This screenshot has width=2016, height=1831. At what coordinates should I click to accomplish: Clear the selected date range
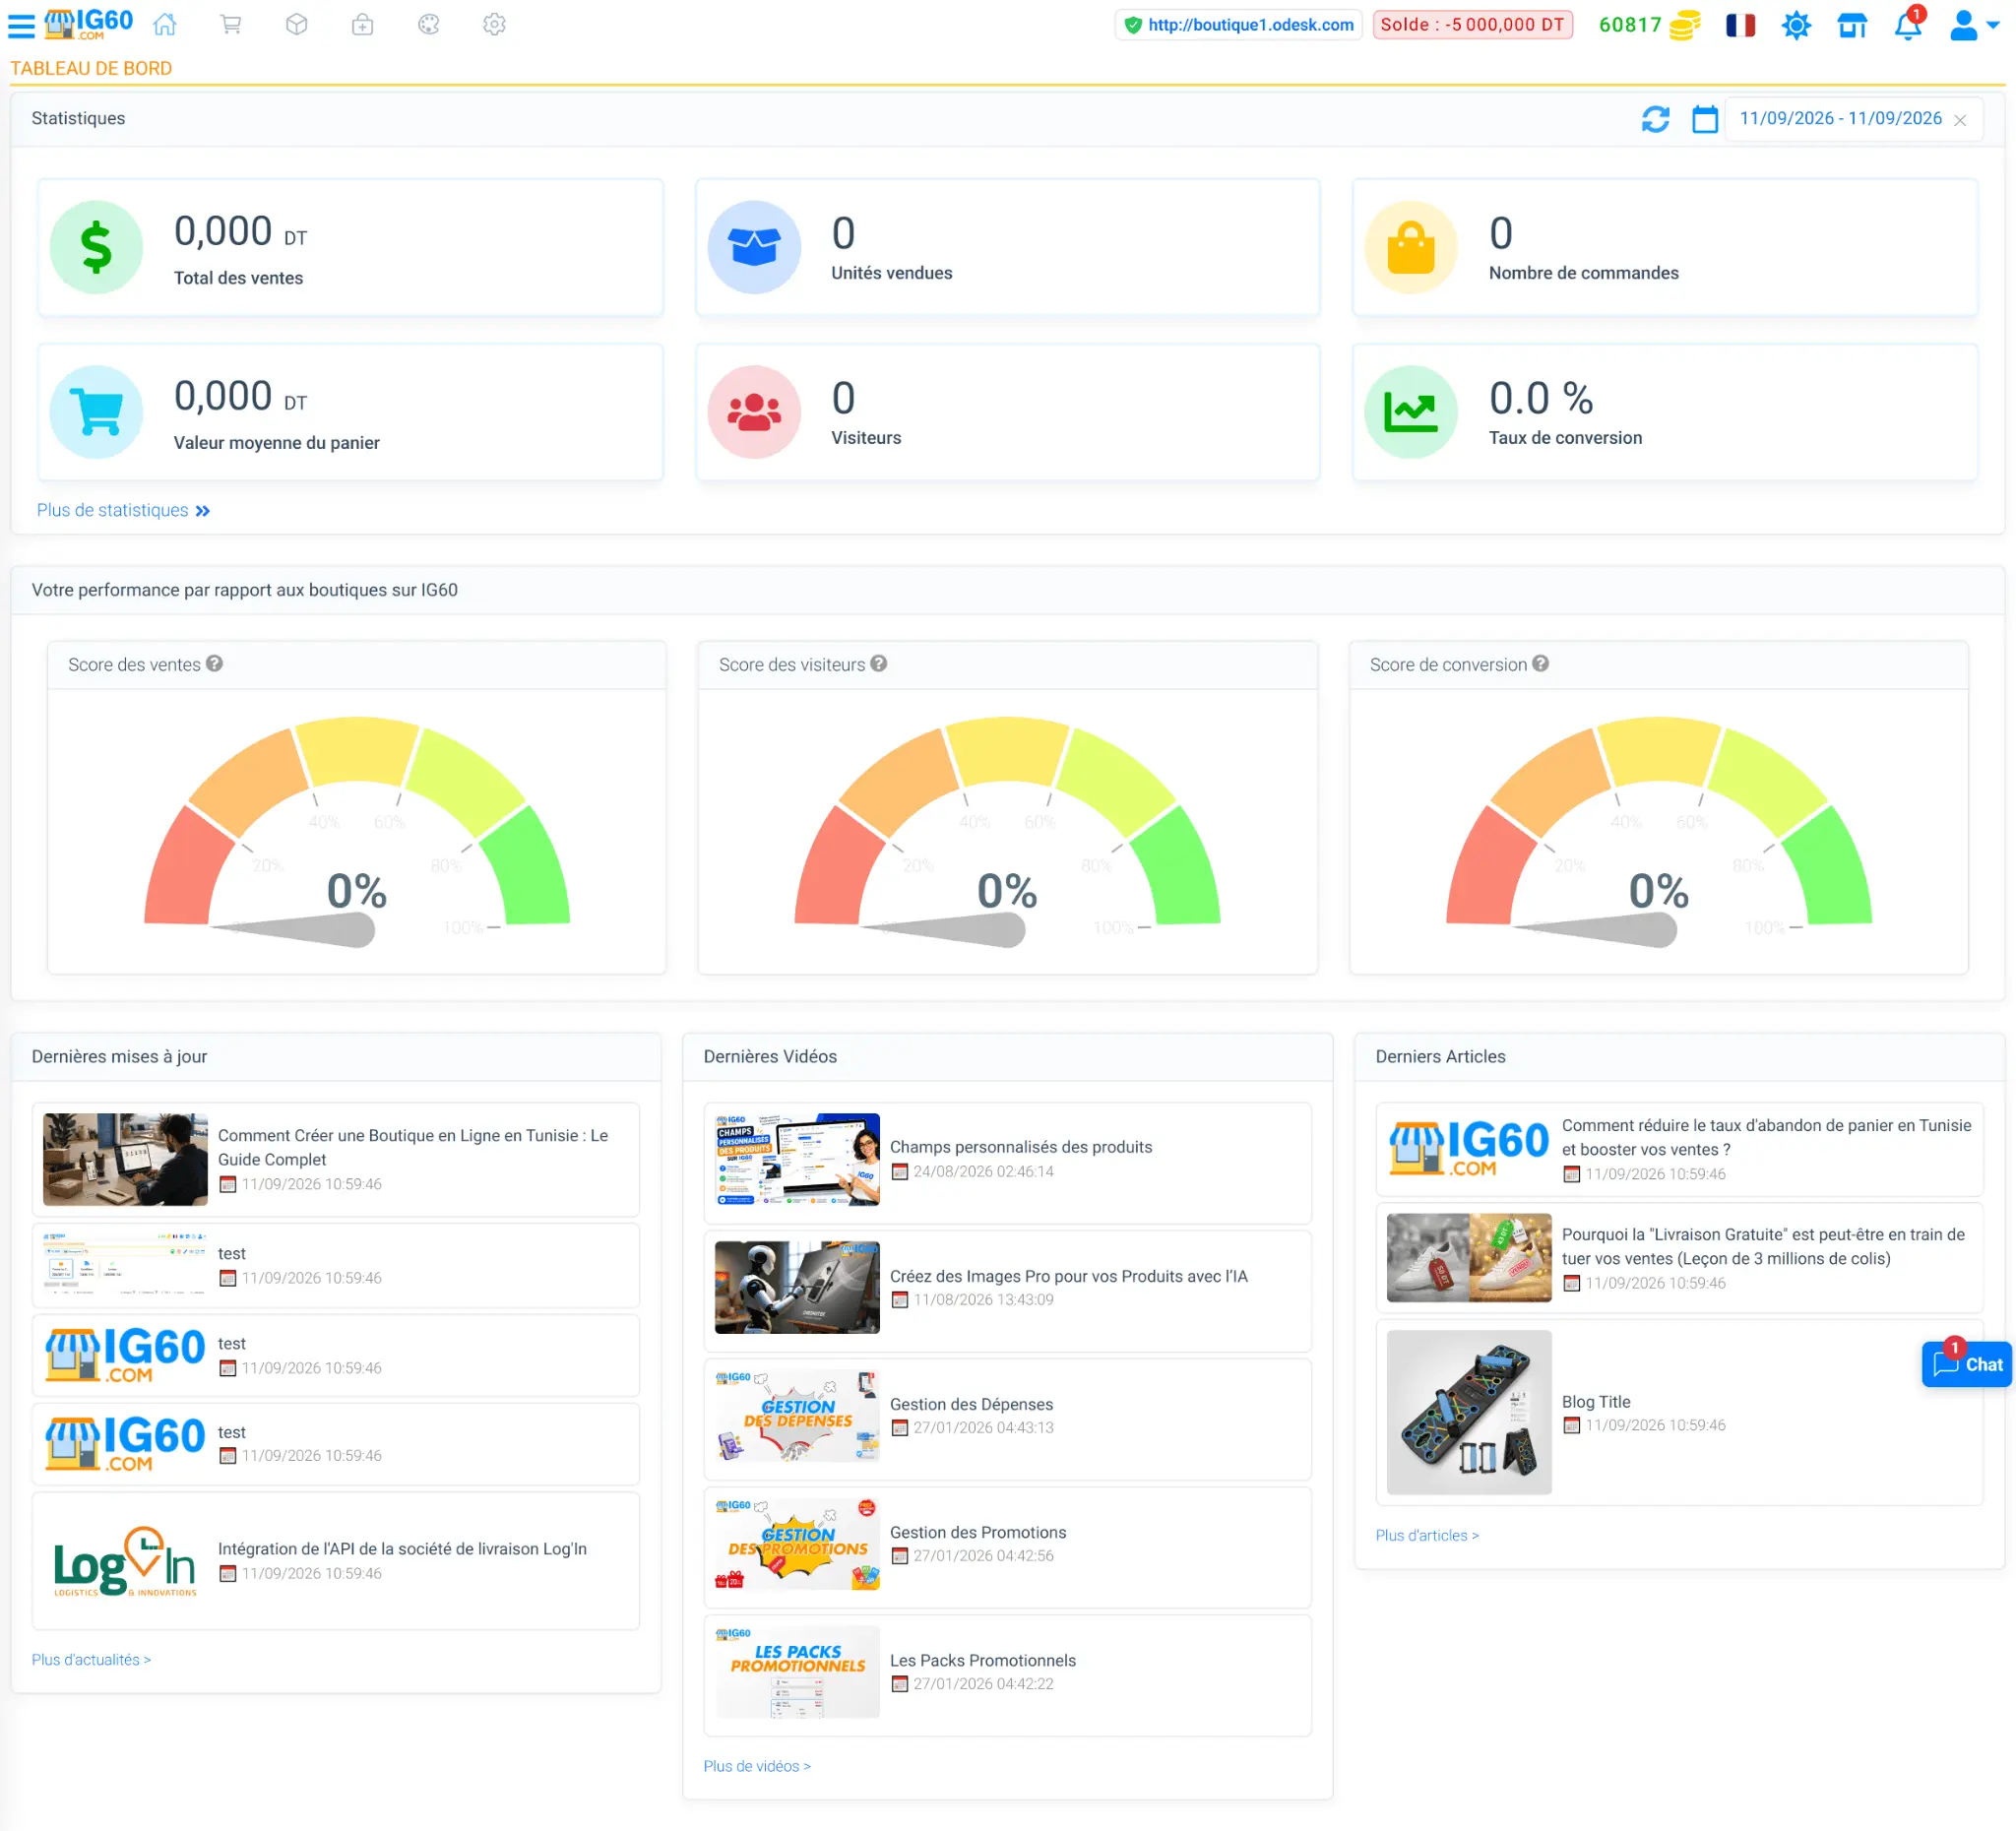(x=1960, y=120)
